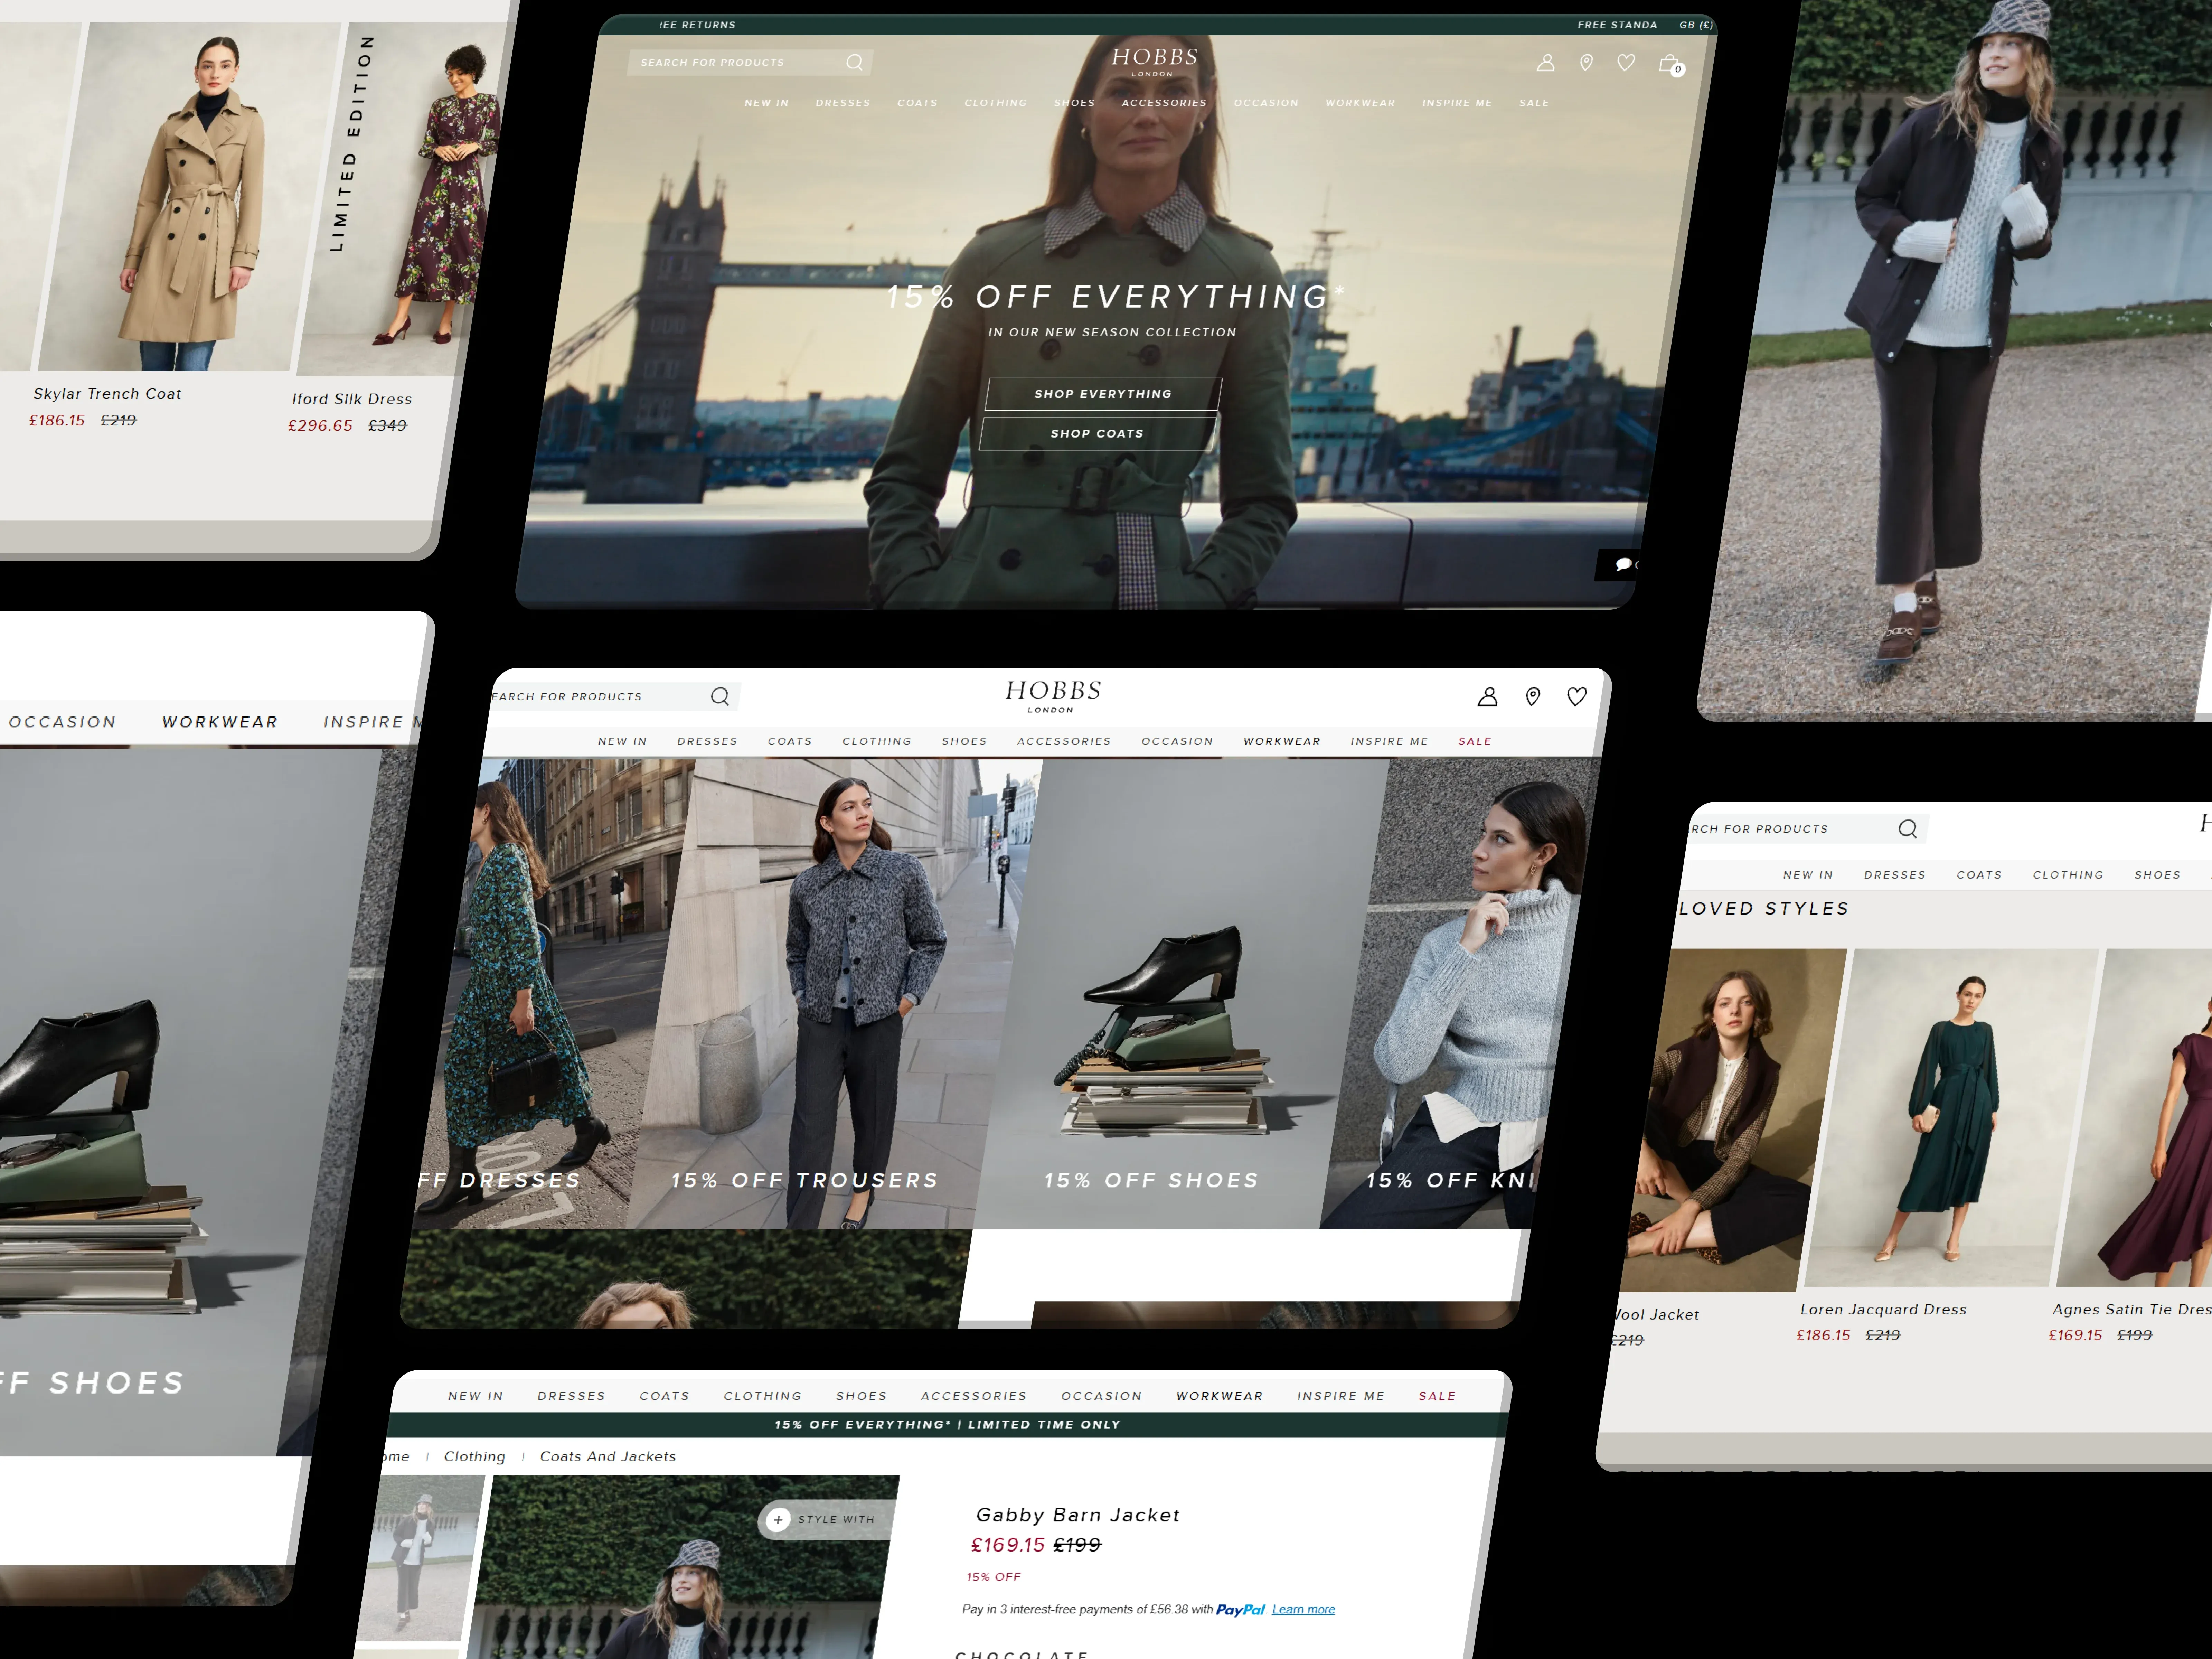
Task: Click store locator pin in dark hero header
Action: coord(1586,63)
